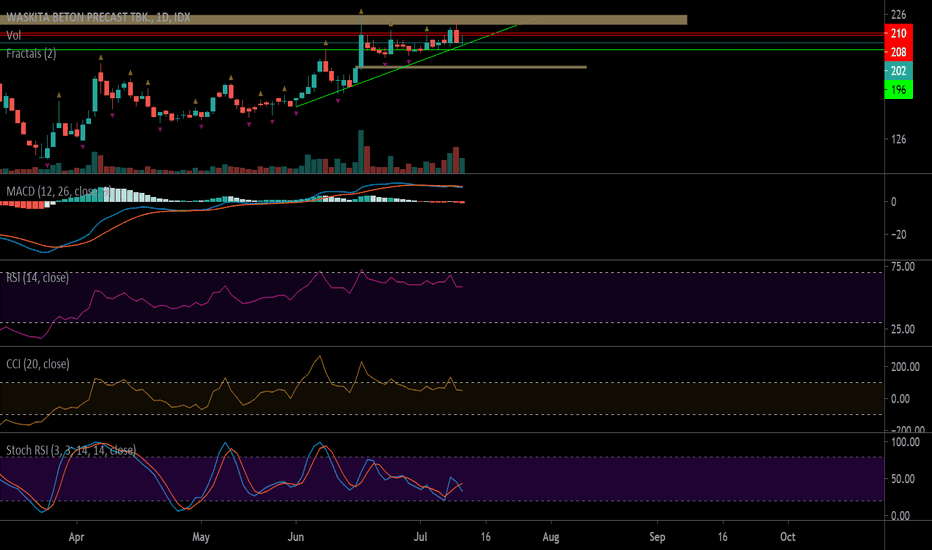Select the Vol indicator label

14,36
